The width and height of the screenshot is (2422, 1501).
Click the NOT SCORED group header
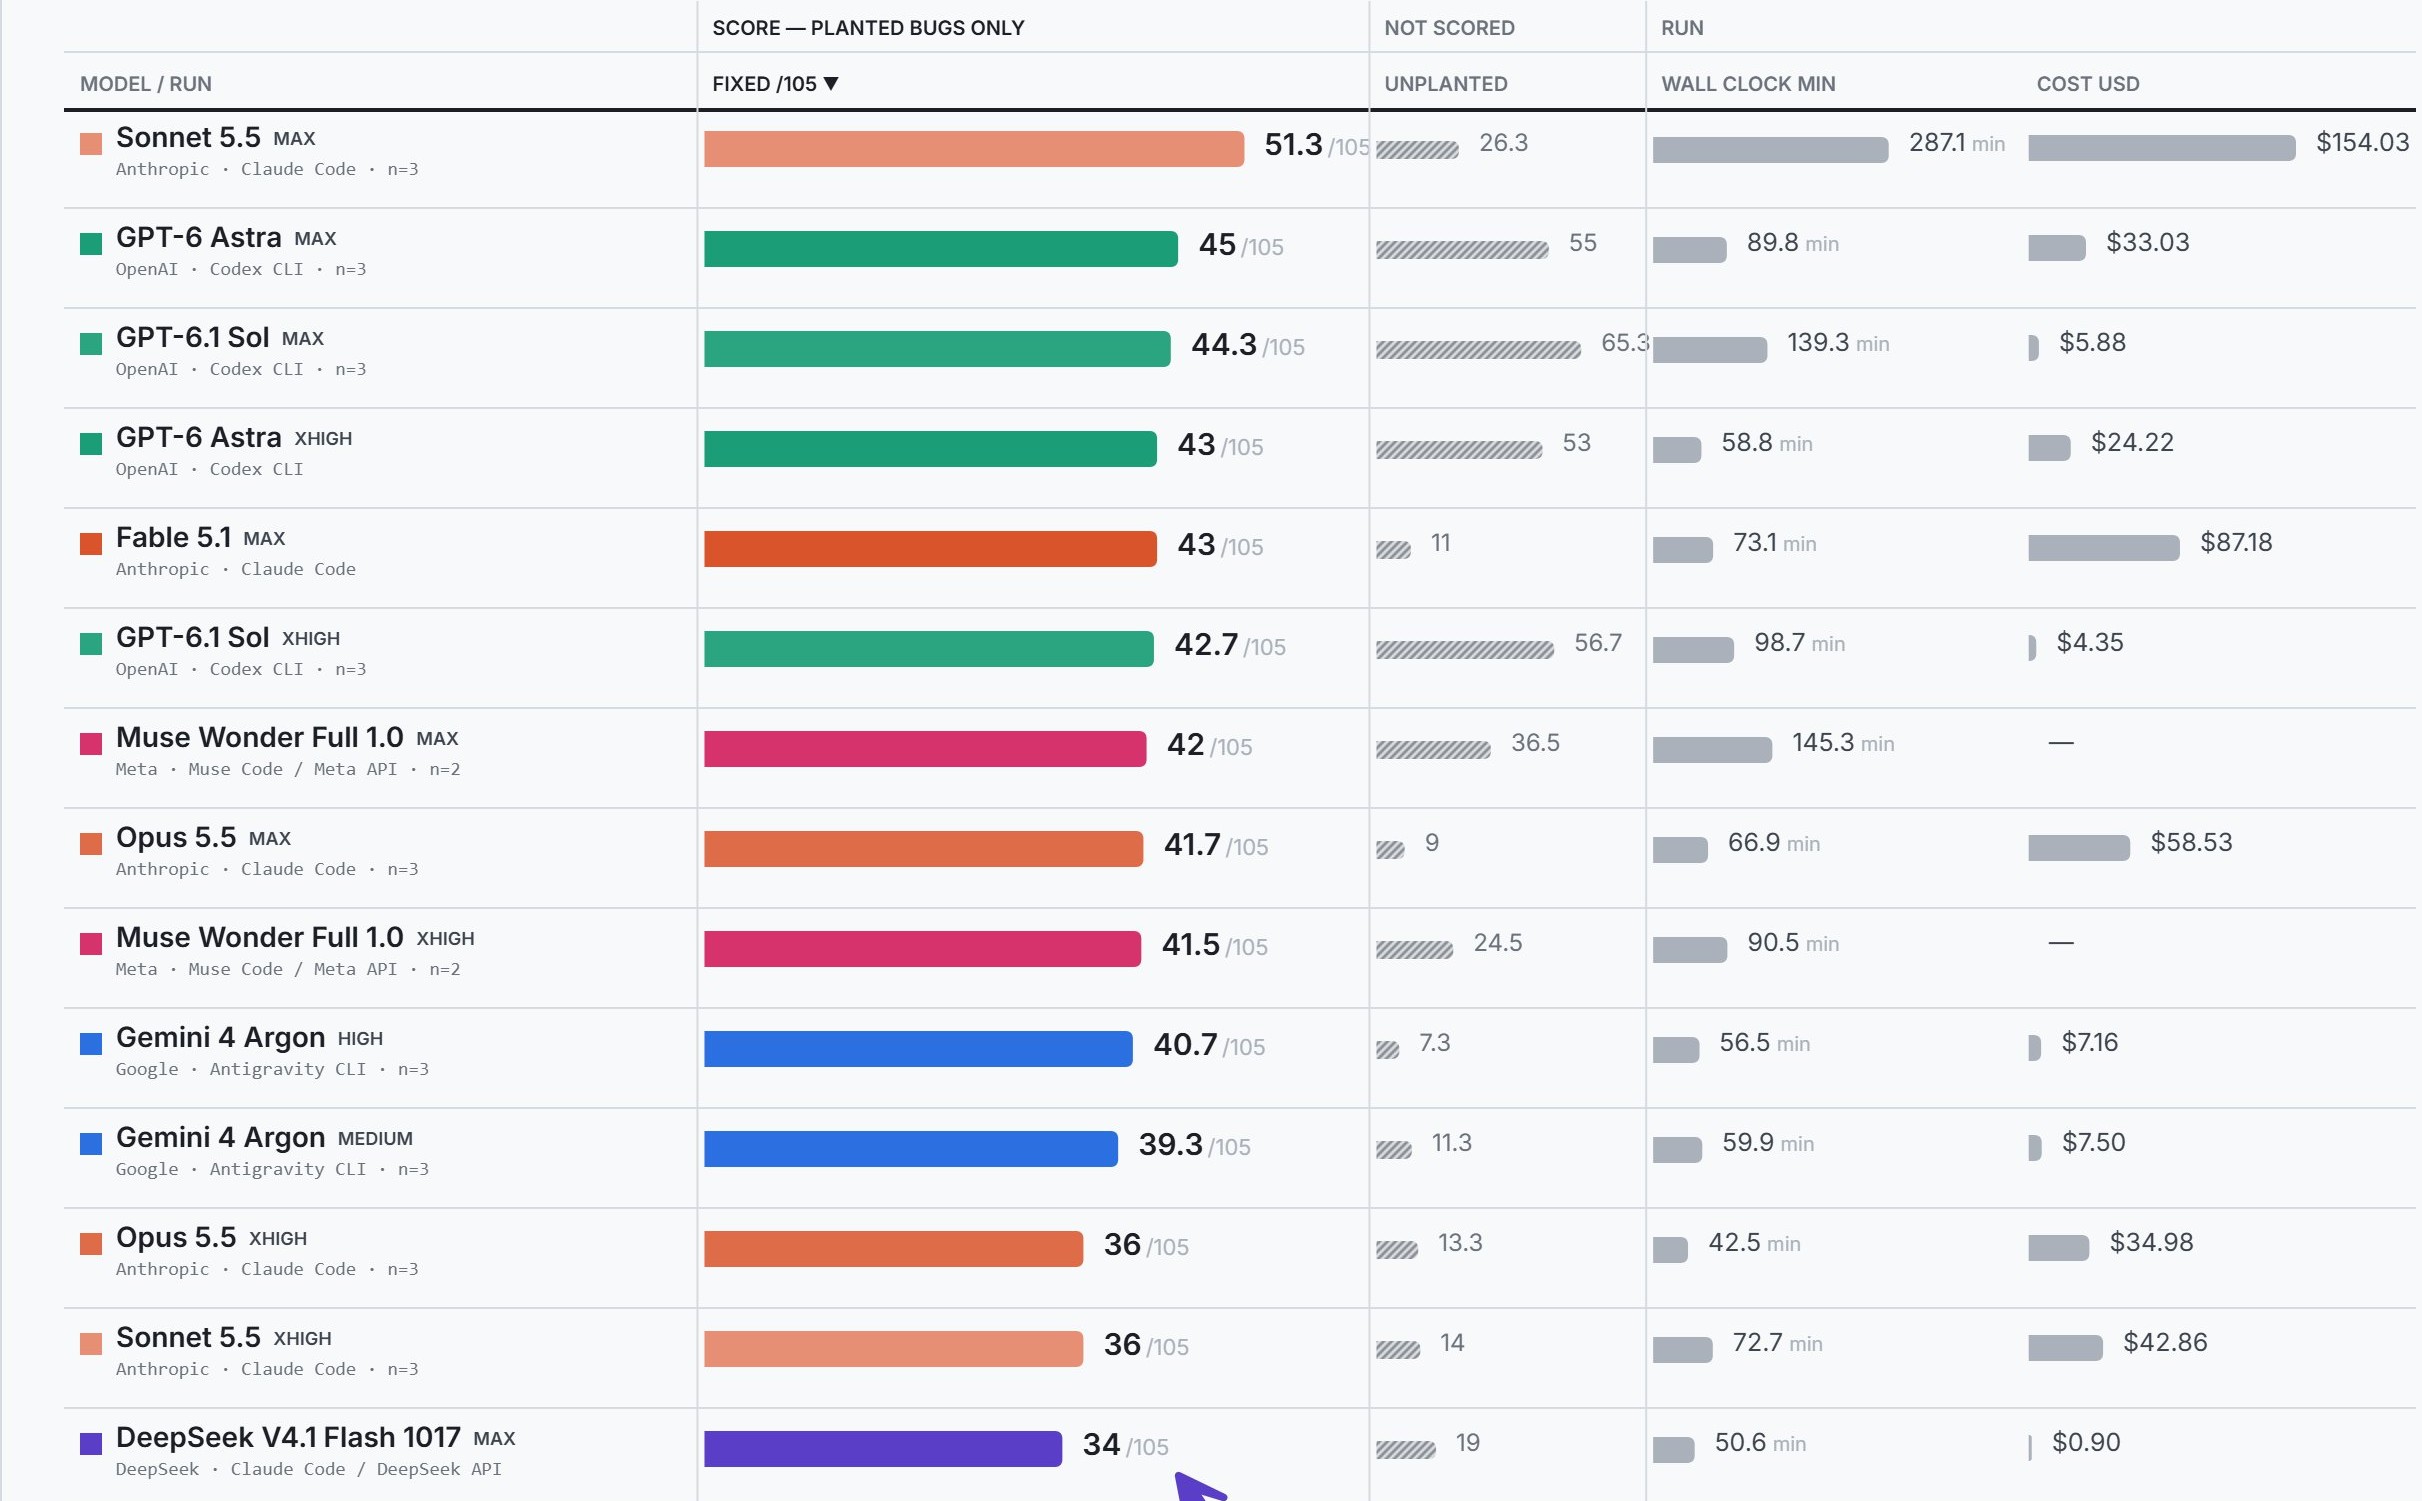point(1449,28)
